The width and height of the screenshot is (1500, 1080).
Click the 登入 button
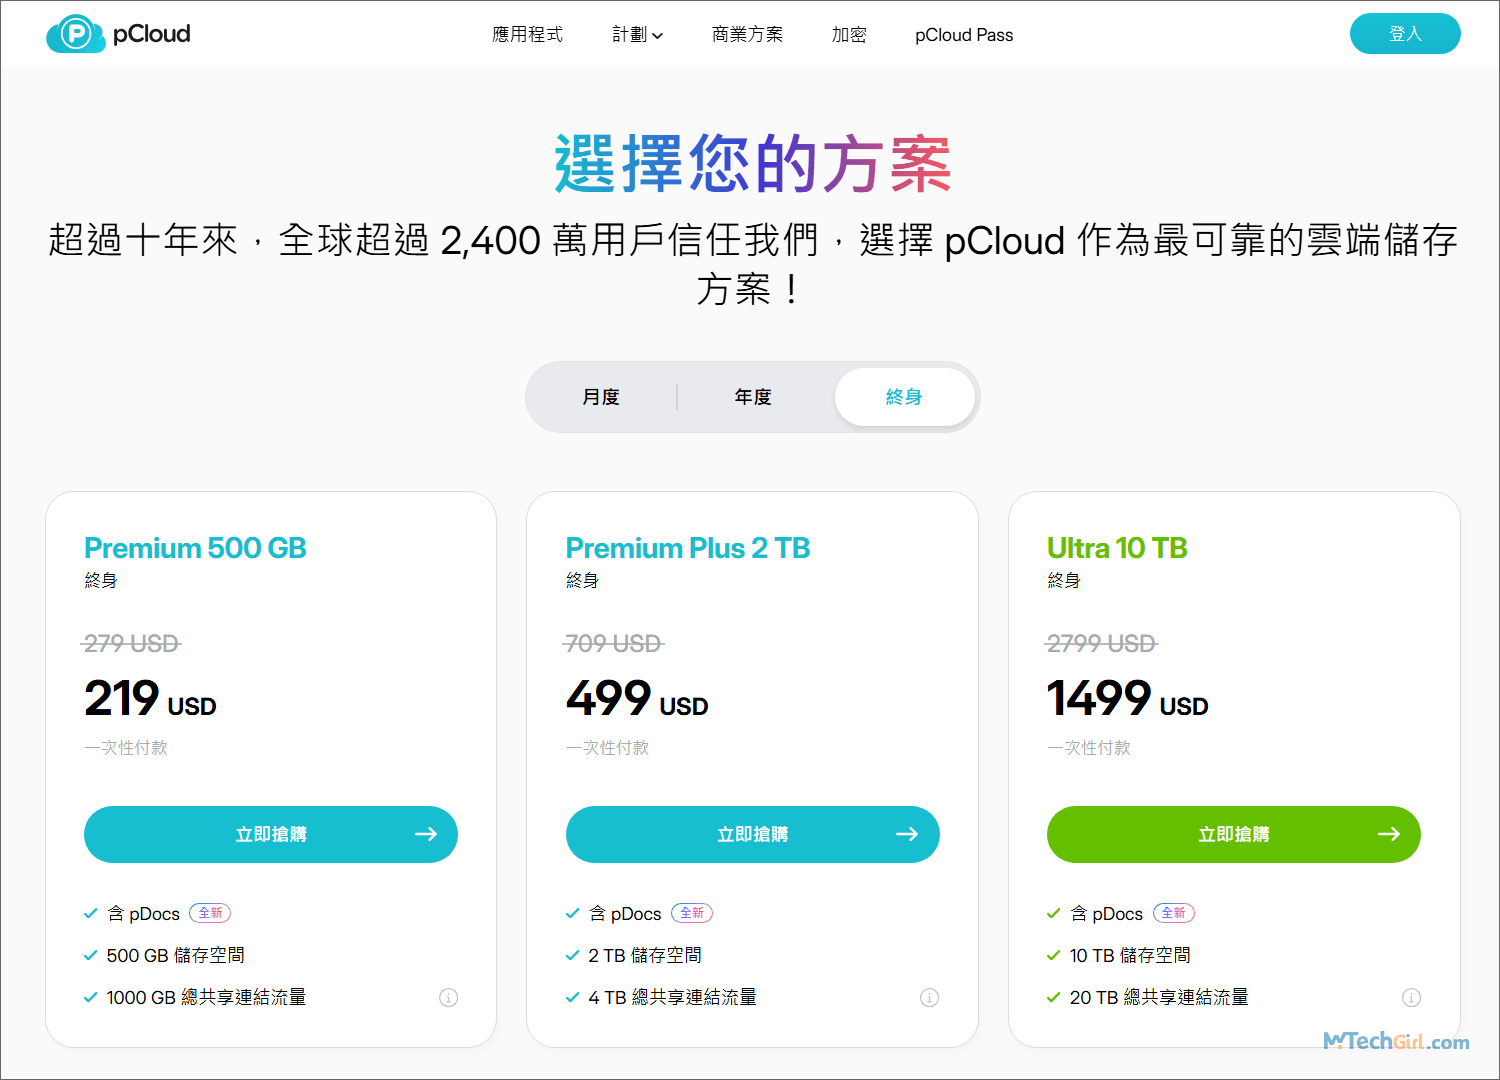(x=1405, y=34)
